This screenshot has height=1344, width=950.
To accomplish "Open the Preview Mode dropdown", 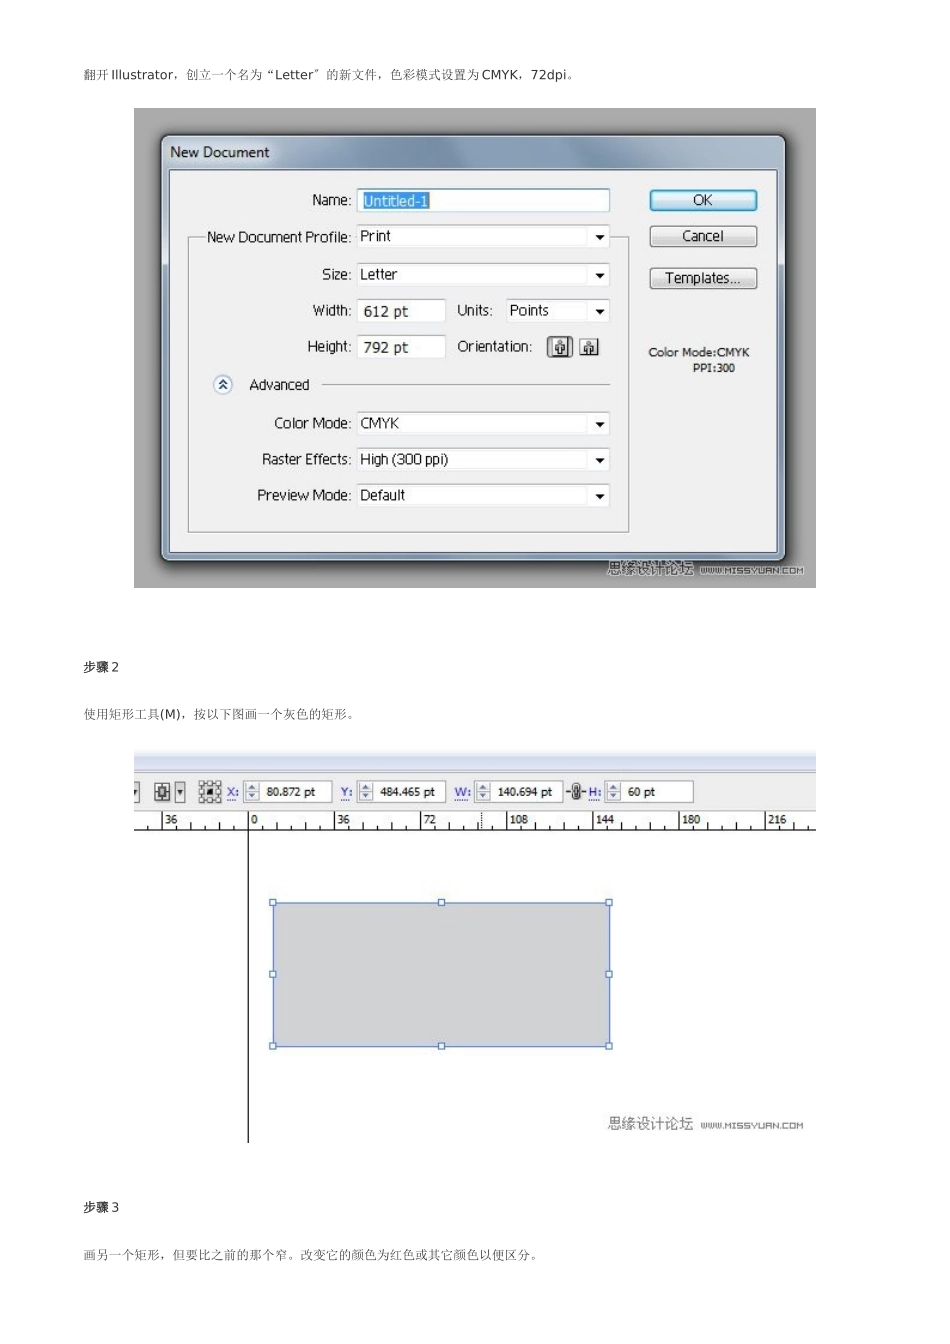I will (x=483, y=496).
